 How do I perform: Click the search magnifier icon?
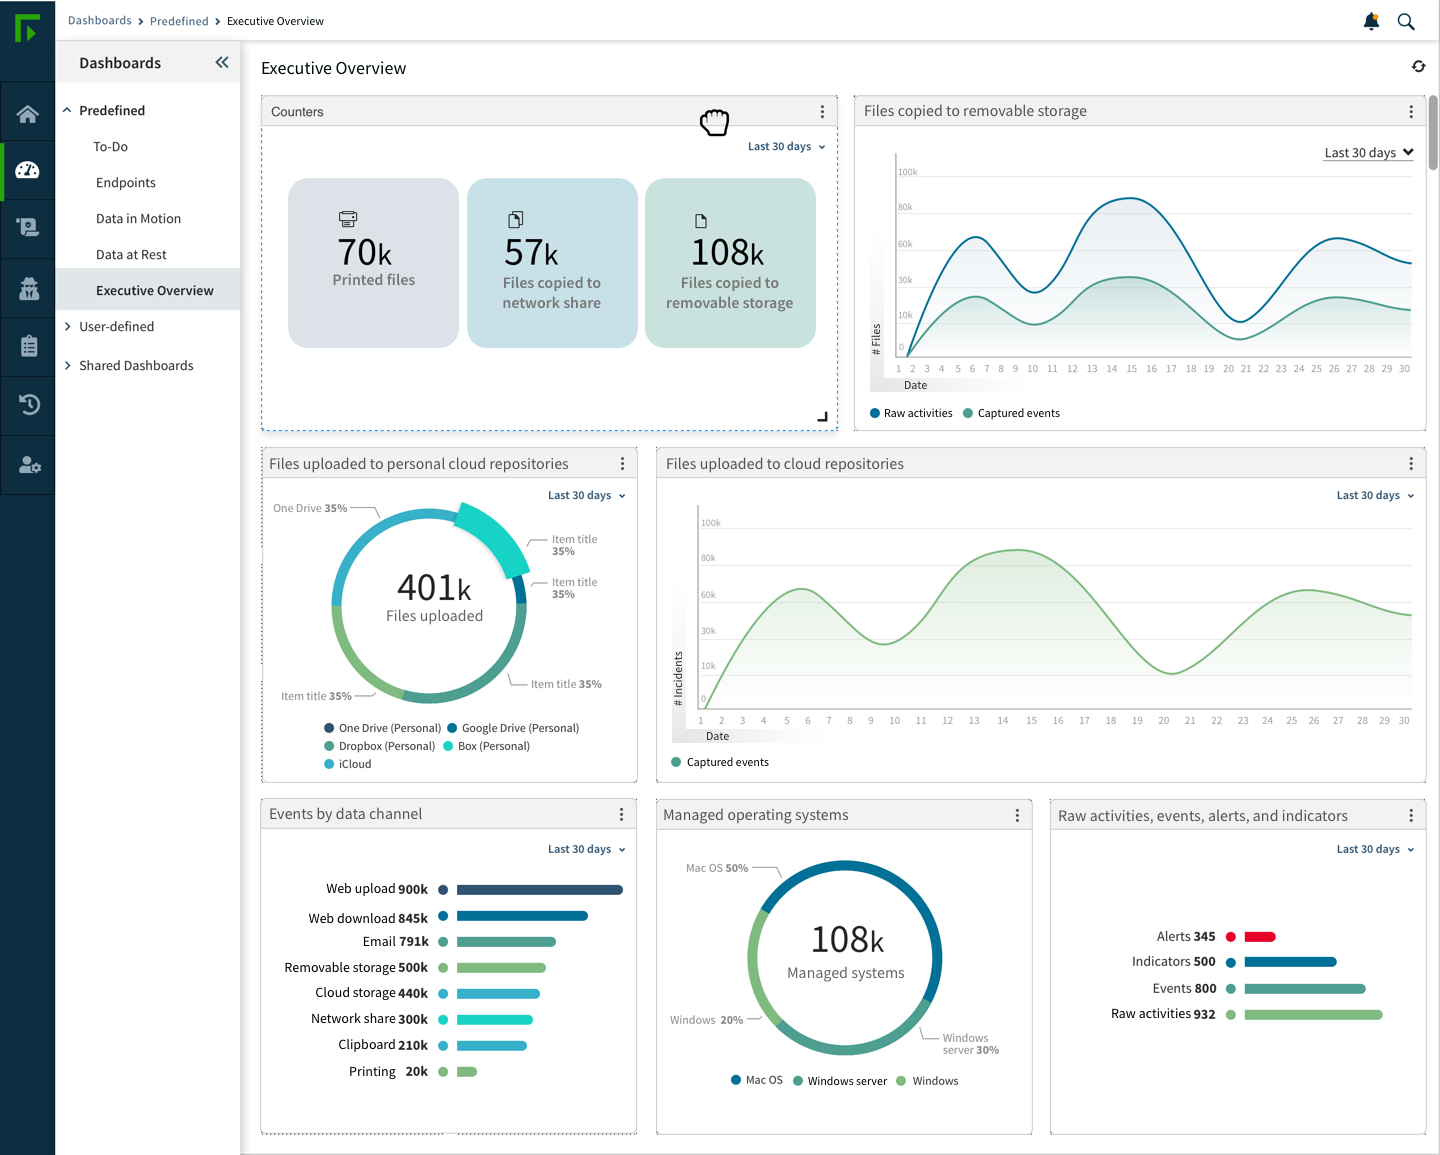1406,21
